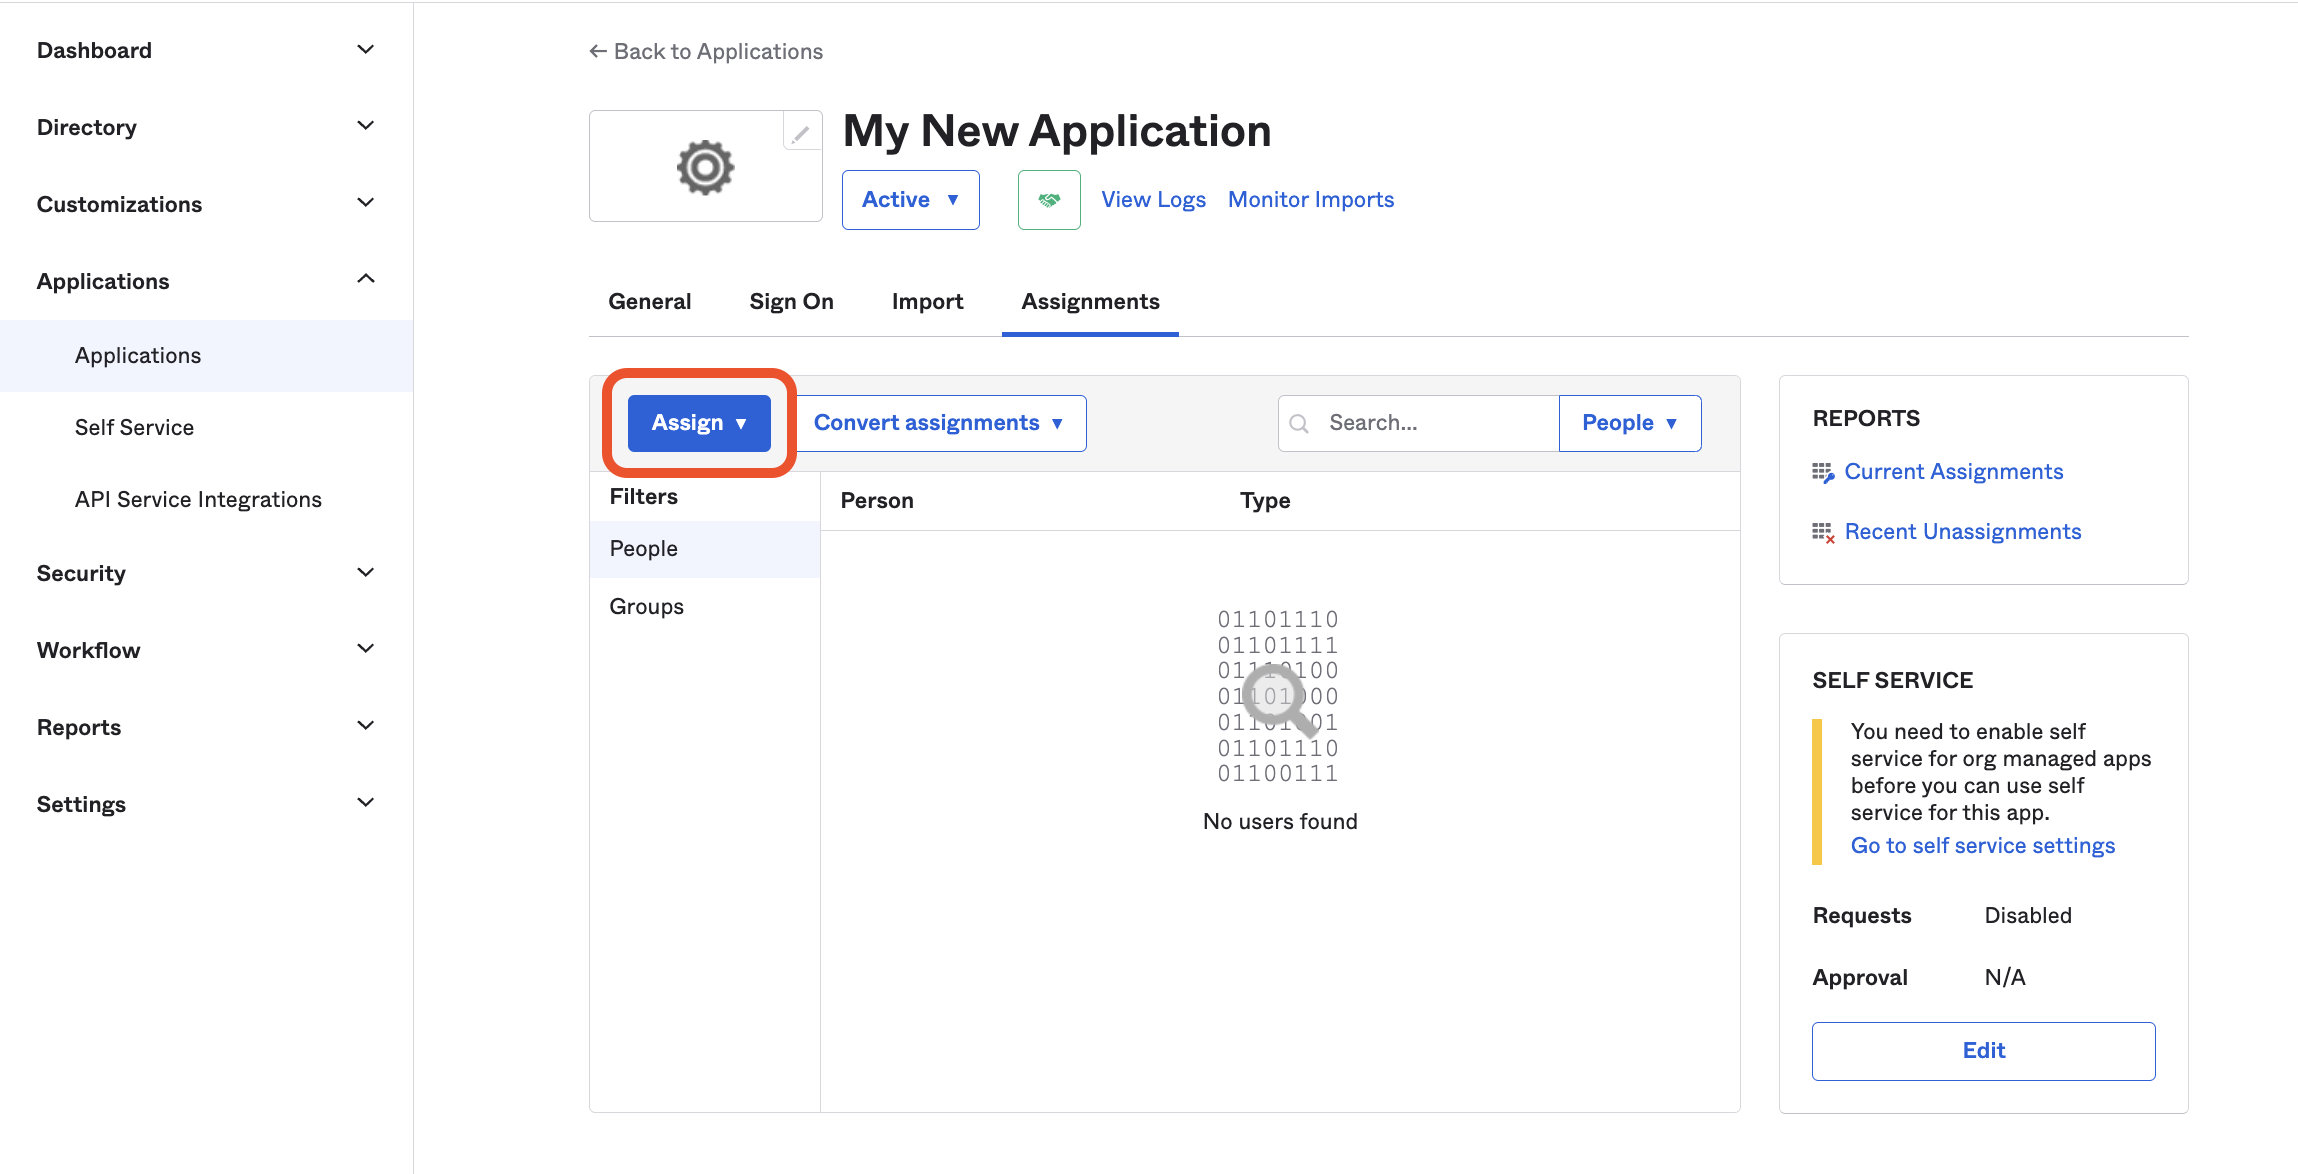
Task: Collapse the Applications section in the sidebar
Action: click(366, 280)
